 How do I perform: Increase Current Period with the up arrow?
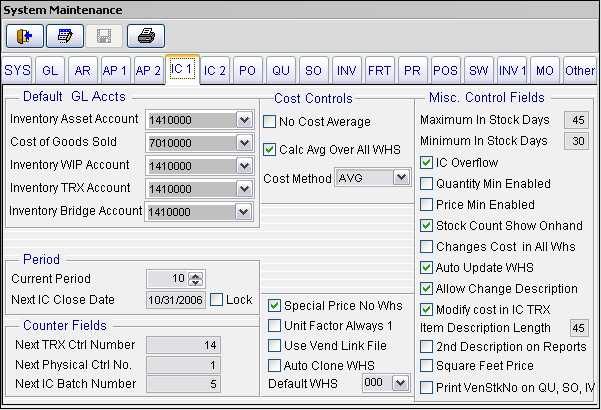tap(195, 276)
